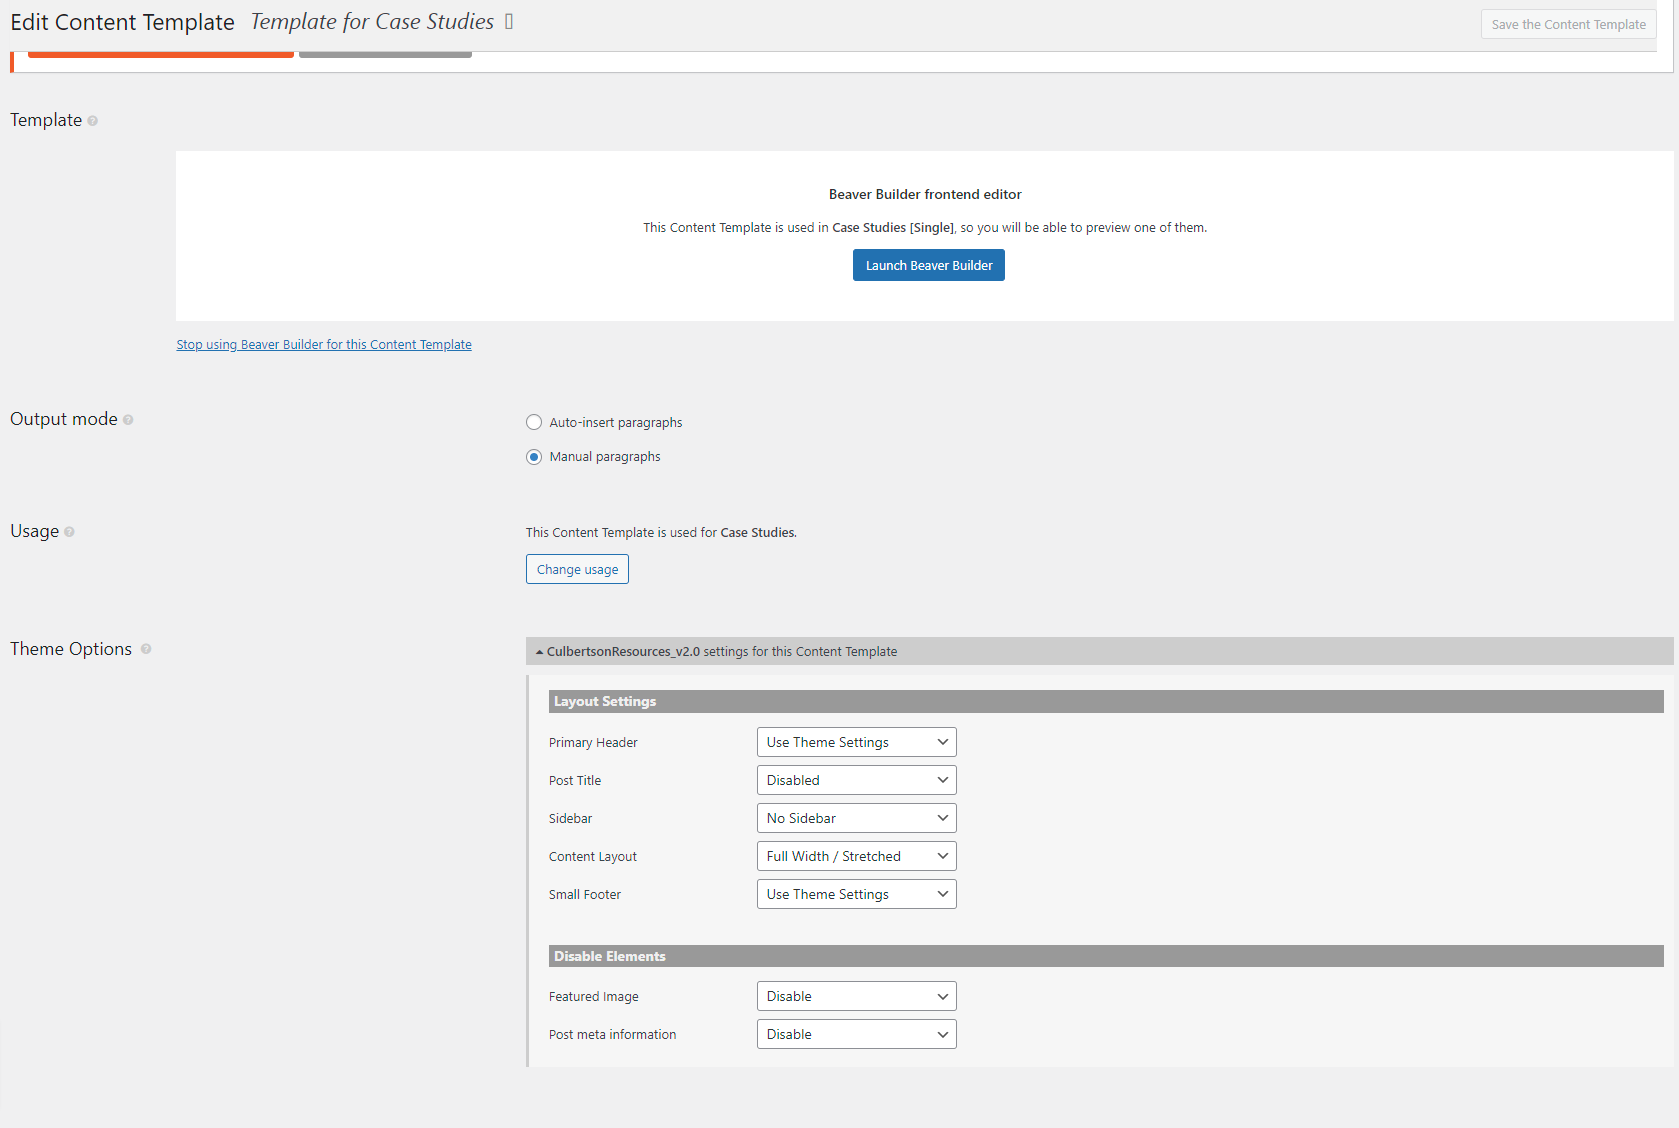This screenshot has height=1128, width=1679.
Task: Click the Template for Case Studies title
Action: pyautogui.click(x=372, y=22)
